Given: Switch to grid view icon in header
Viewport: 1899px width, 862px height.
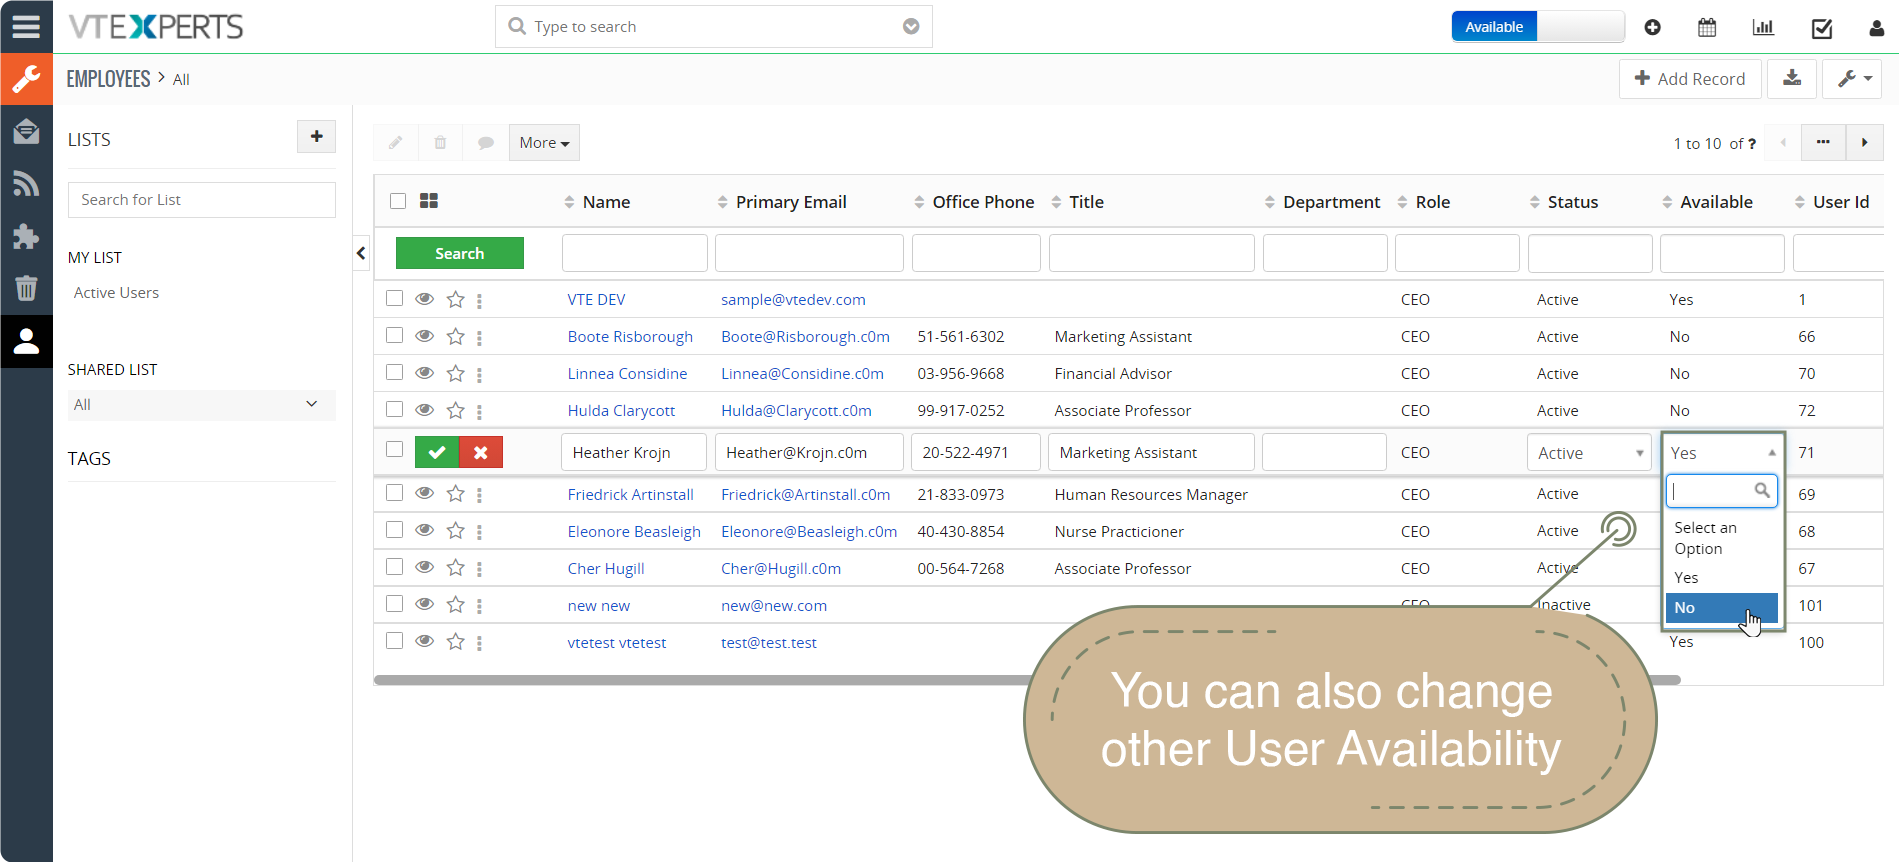Looking at the screenshot, I should tap(429, 201).
